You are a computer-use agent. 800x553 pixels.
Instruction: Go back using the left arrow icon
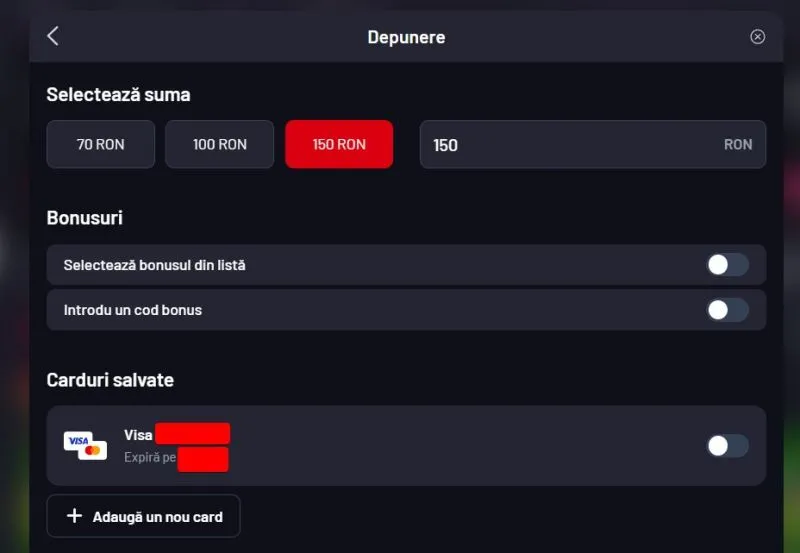click(53, 36)
